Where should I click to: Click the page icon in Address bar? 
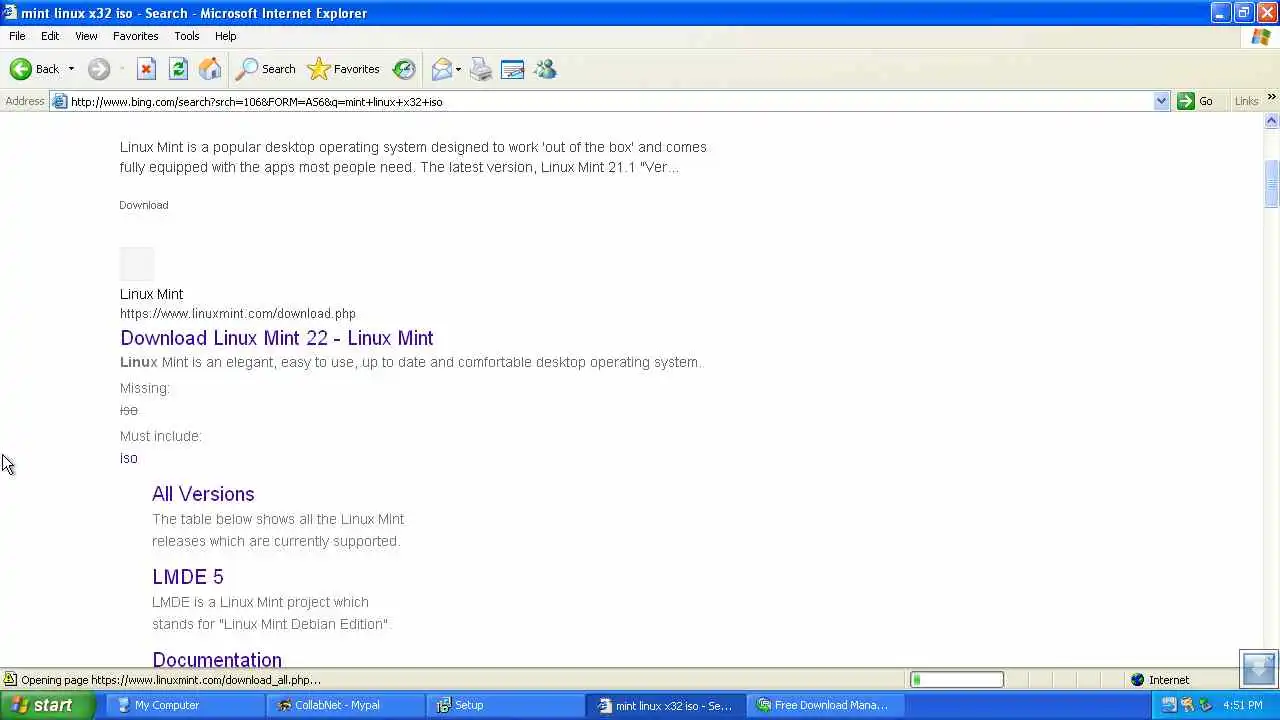tap(60, 101)
